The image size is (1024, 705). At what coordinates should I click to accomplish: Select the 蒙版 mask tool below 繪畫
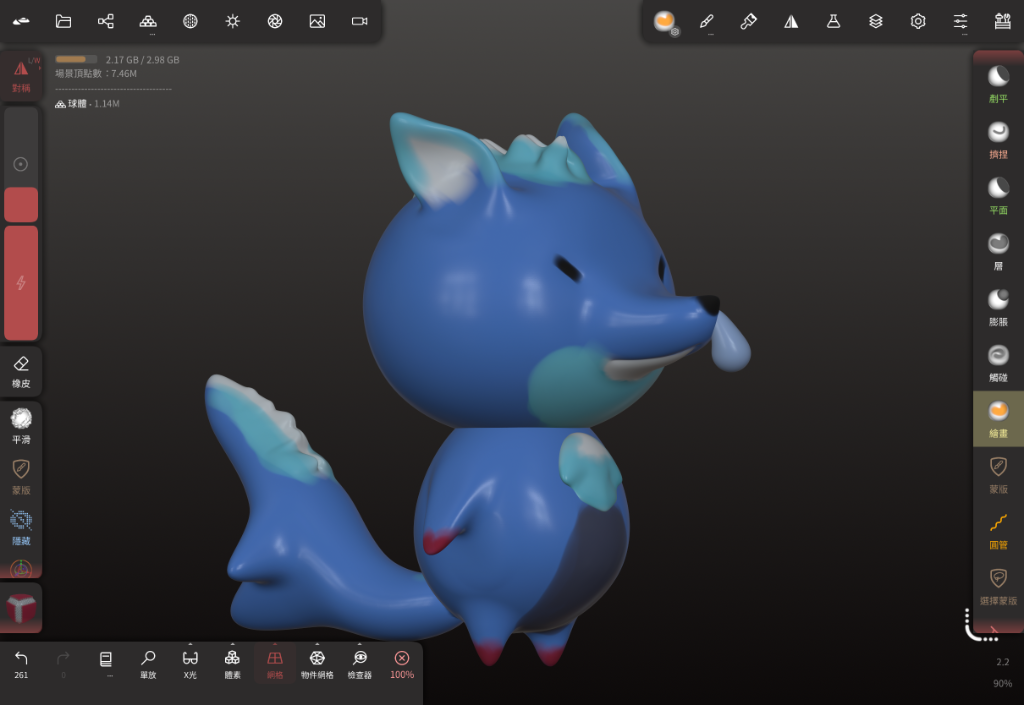pos(999,475)
